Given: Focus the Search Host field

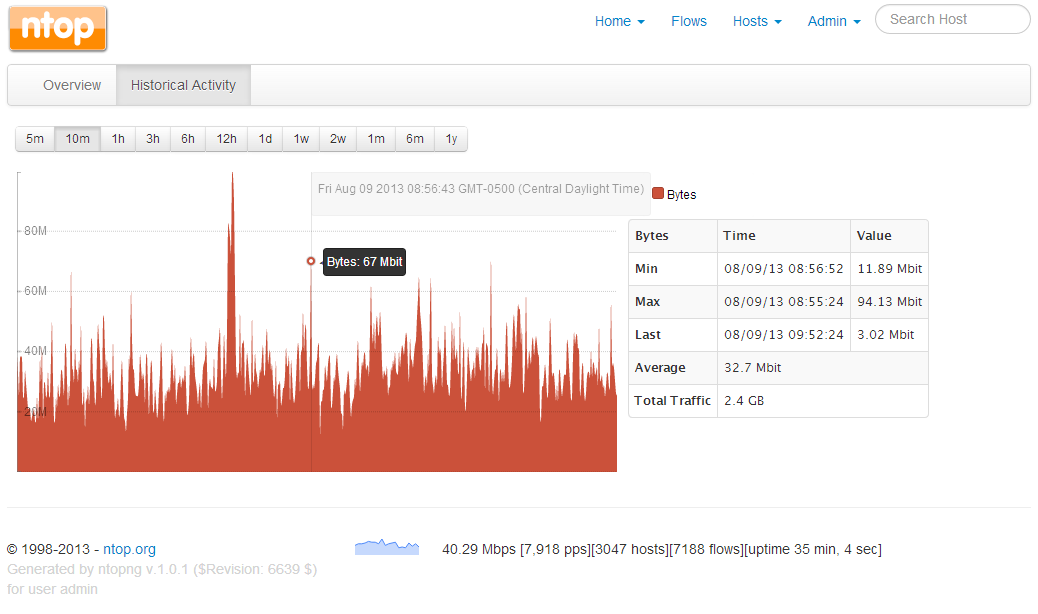Looking at the screenshot, I should 951,19.
